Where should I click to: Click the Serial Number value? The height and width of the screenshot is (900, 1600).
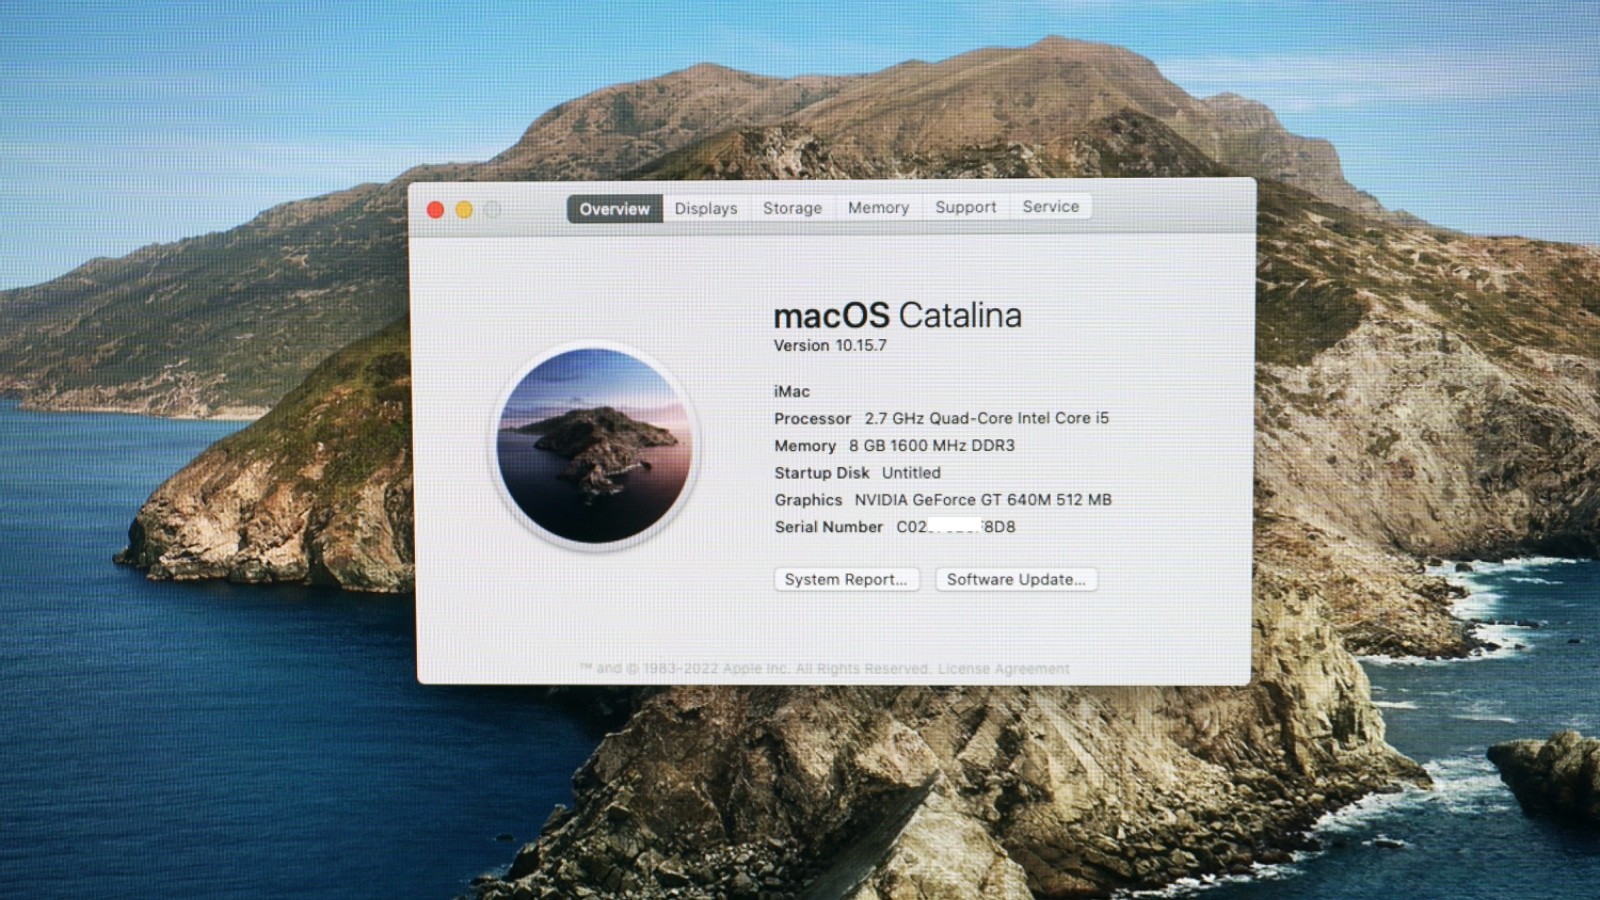click(956, 527)
